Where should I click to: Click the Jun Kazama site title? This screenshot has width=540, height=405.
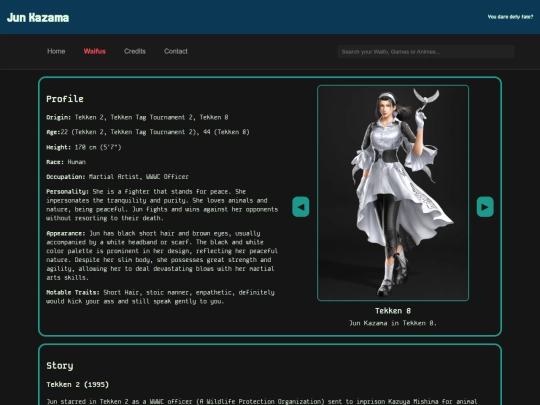pos(38,18)
